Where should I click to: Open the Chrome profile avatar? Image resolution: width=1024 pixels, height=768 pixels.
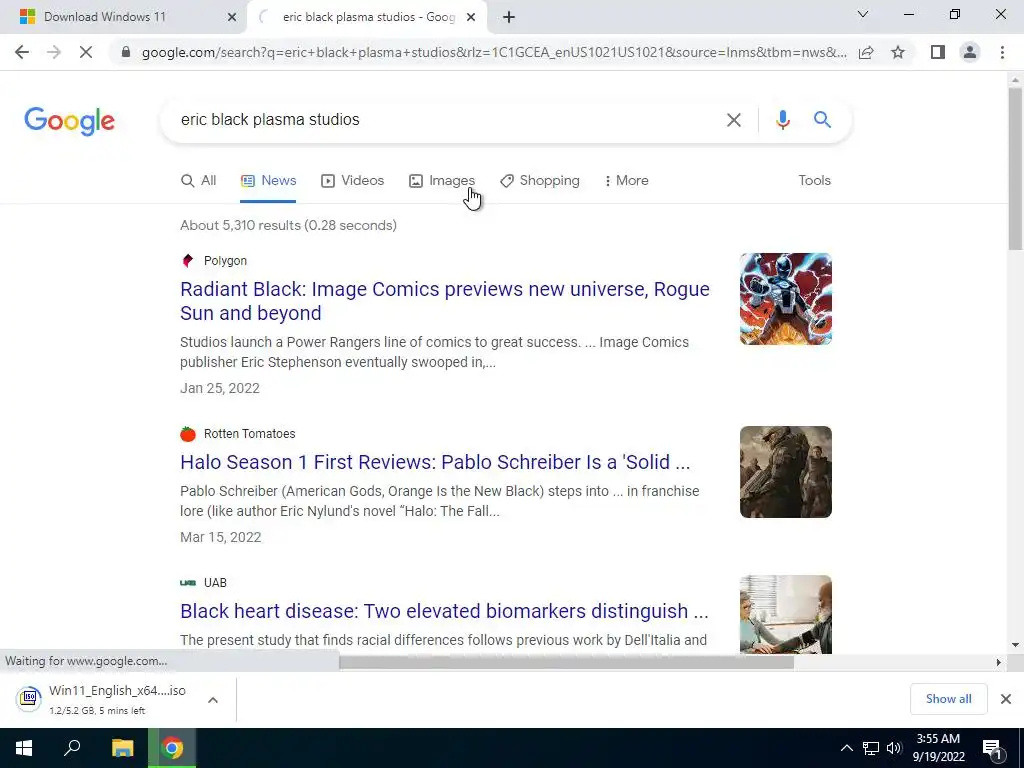click(x=970, y=52)
